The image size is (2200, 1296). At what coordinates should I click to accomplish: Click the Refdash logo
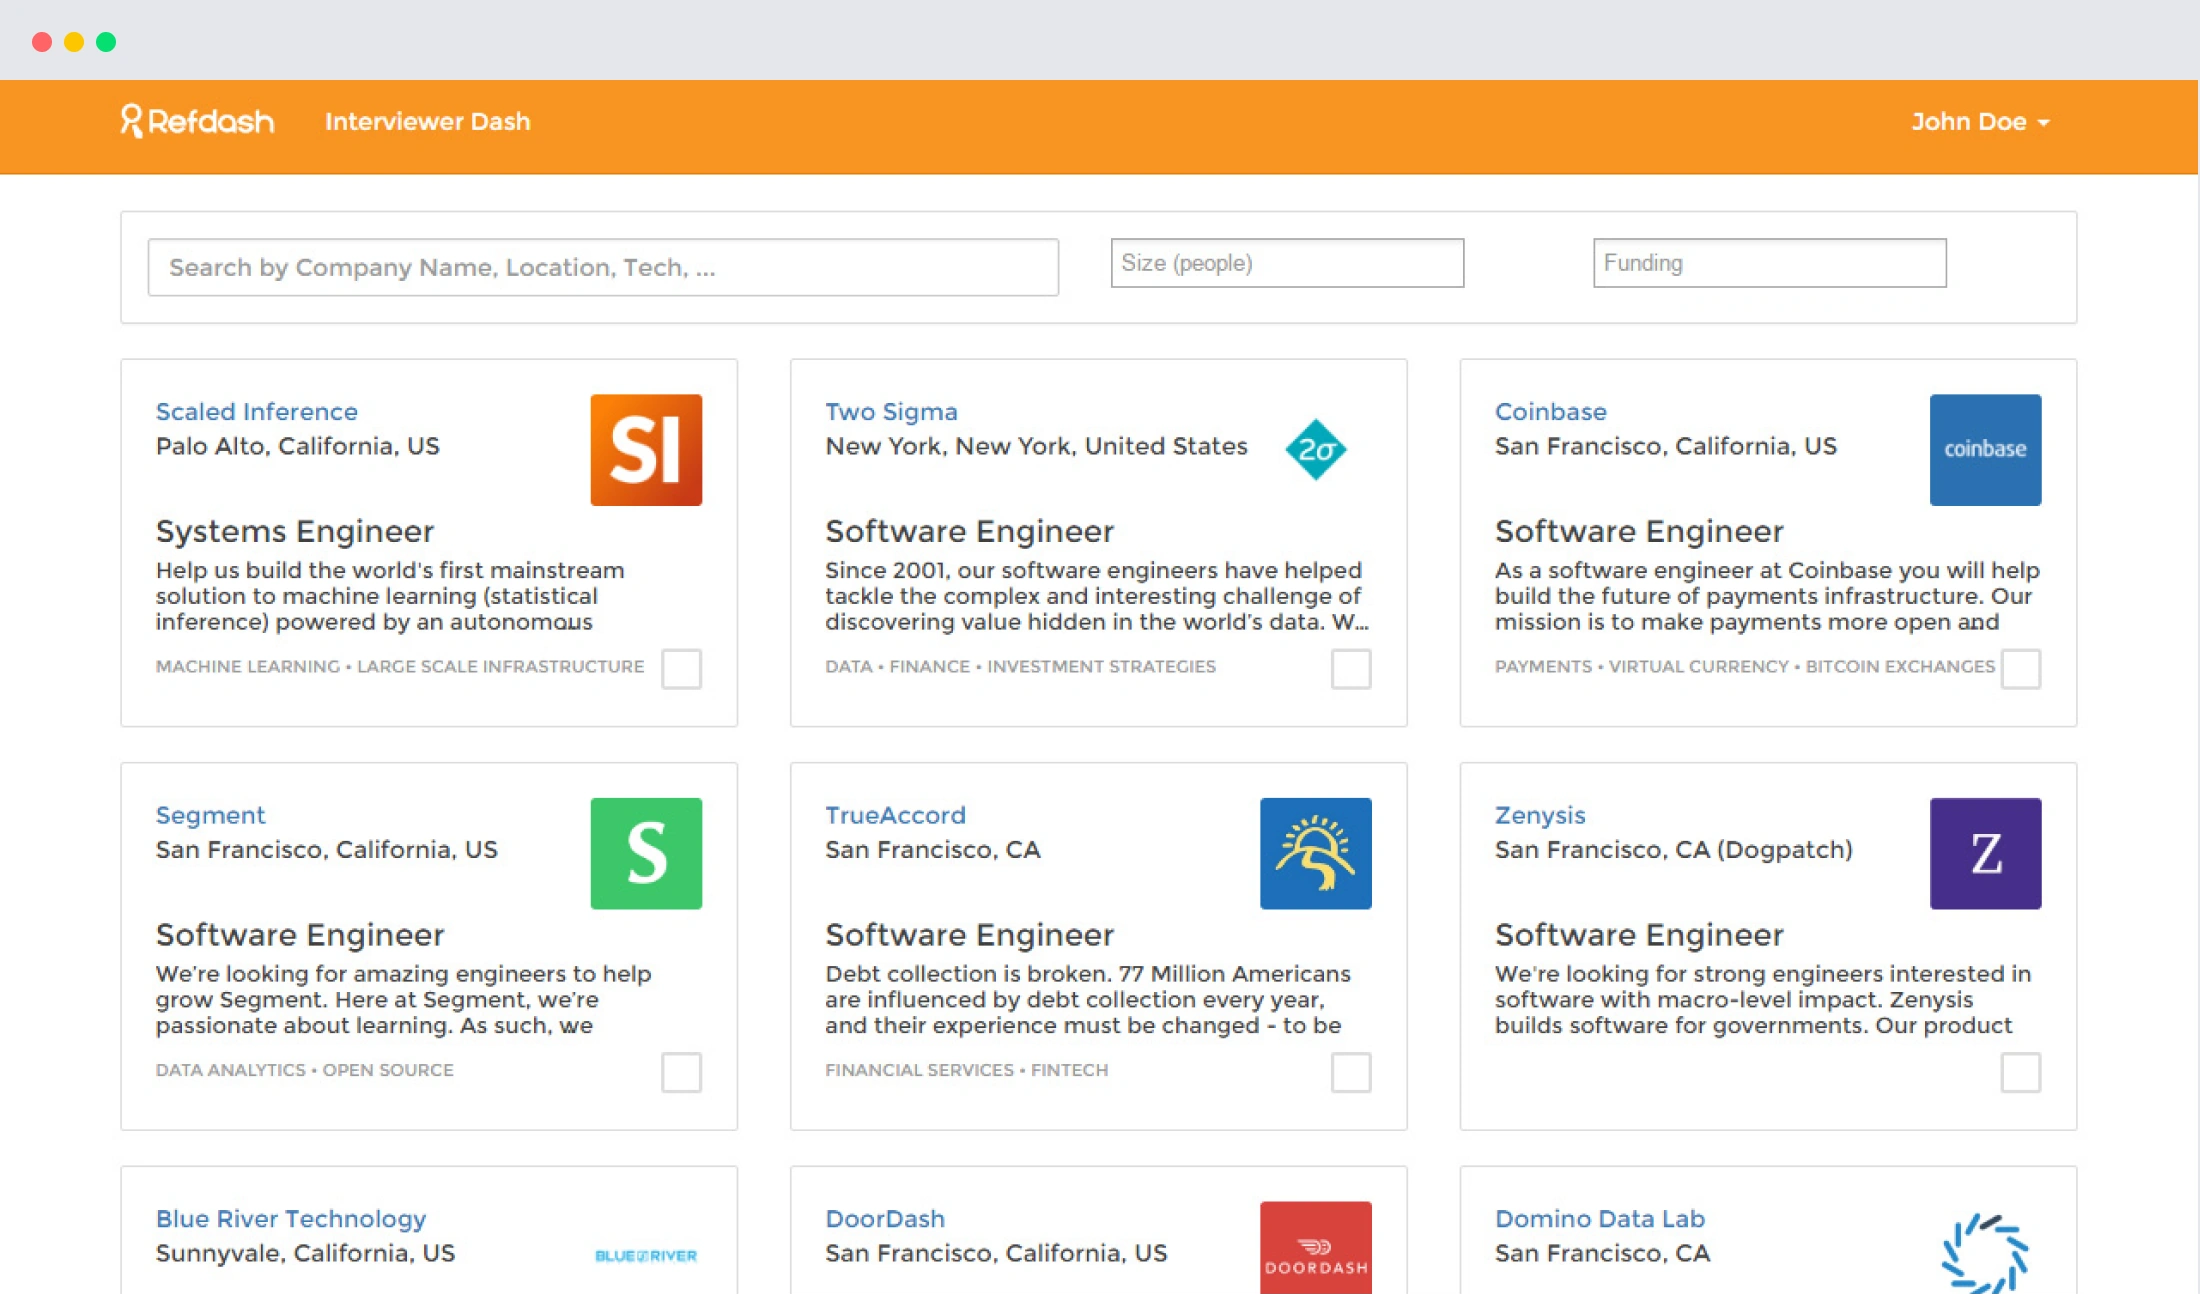click(x=197, y=121)
